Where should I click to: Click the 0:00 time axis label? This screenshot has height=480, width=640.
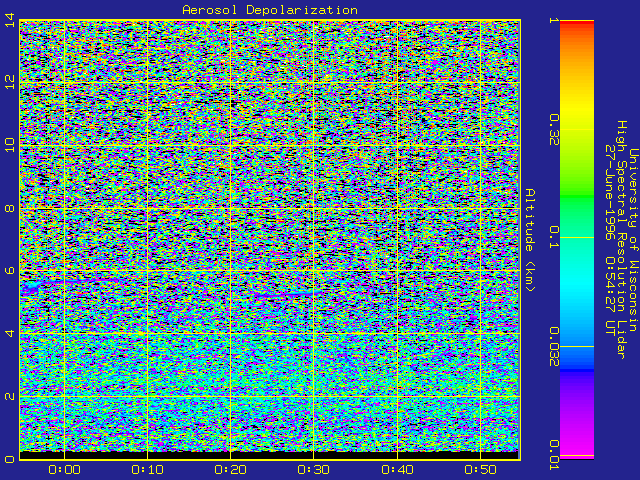coord(64,470)
